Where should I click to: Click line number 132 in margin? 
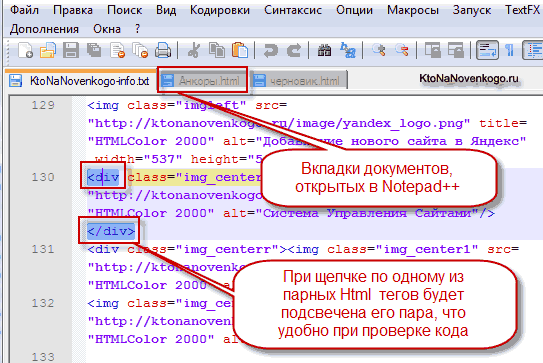coord(43,303)
